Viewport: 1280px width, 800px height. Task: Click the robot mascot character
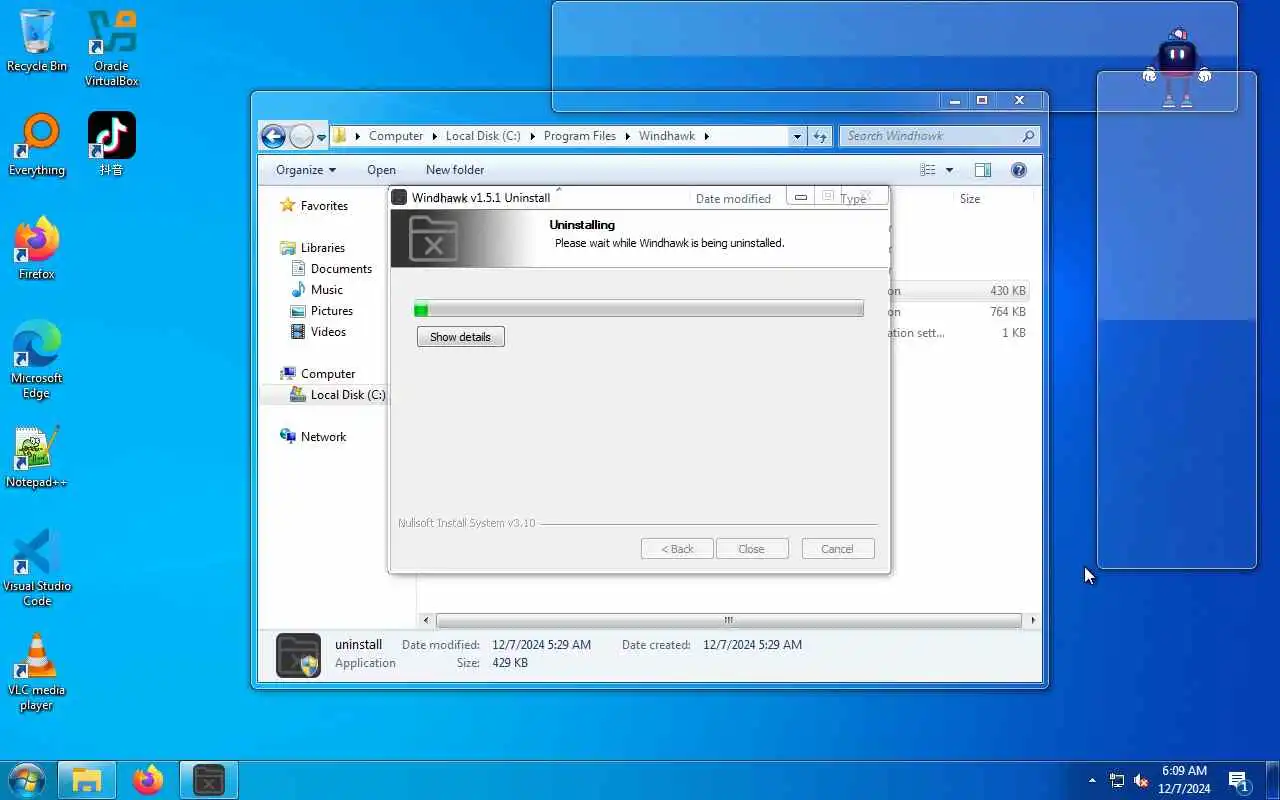click(1177, 68)
